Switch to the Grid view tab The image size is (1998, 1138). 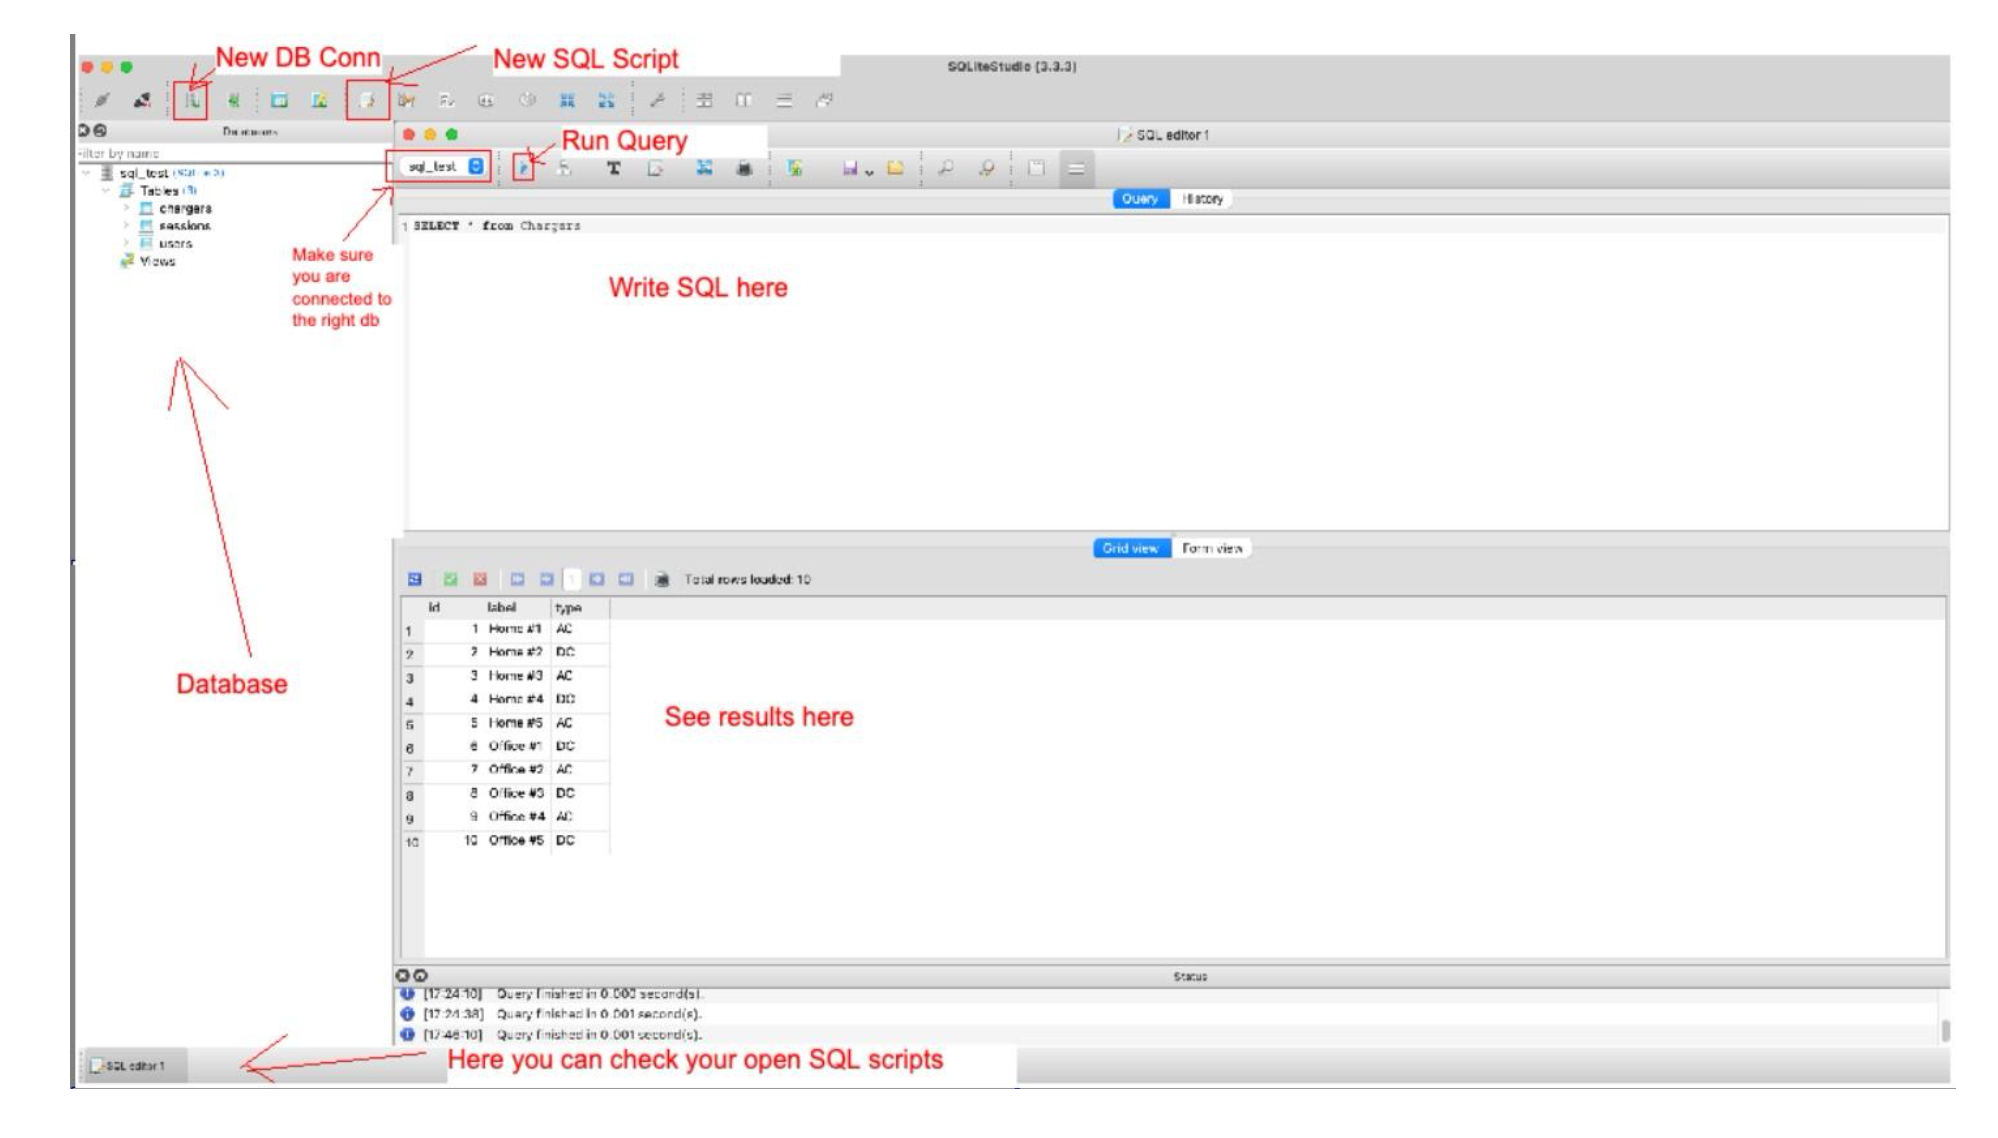click(x=1131, y=548)
